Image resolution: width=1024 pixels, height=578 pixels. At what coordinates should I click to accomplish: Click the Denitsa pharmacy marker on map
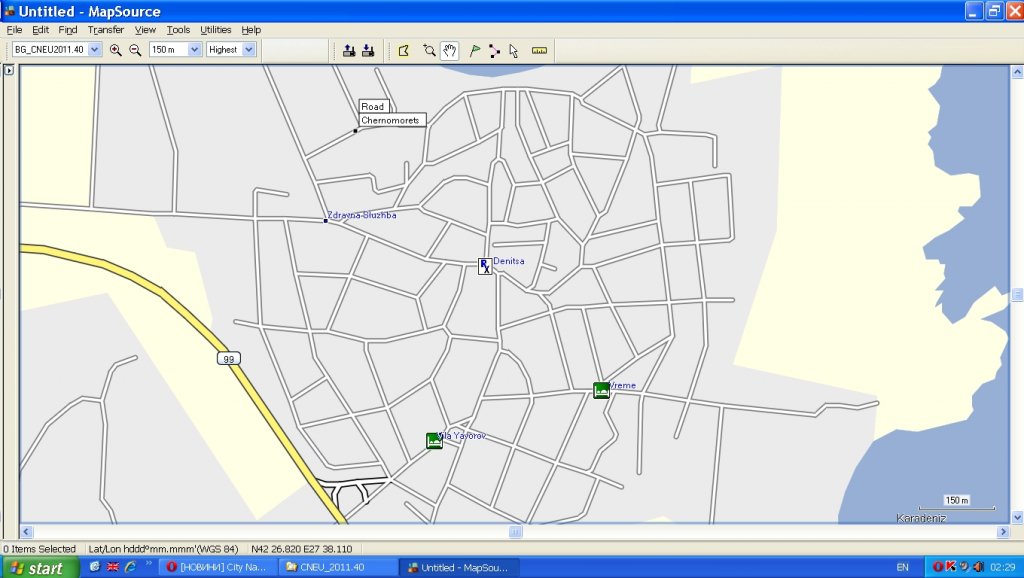tap(485, 266)
